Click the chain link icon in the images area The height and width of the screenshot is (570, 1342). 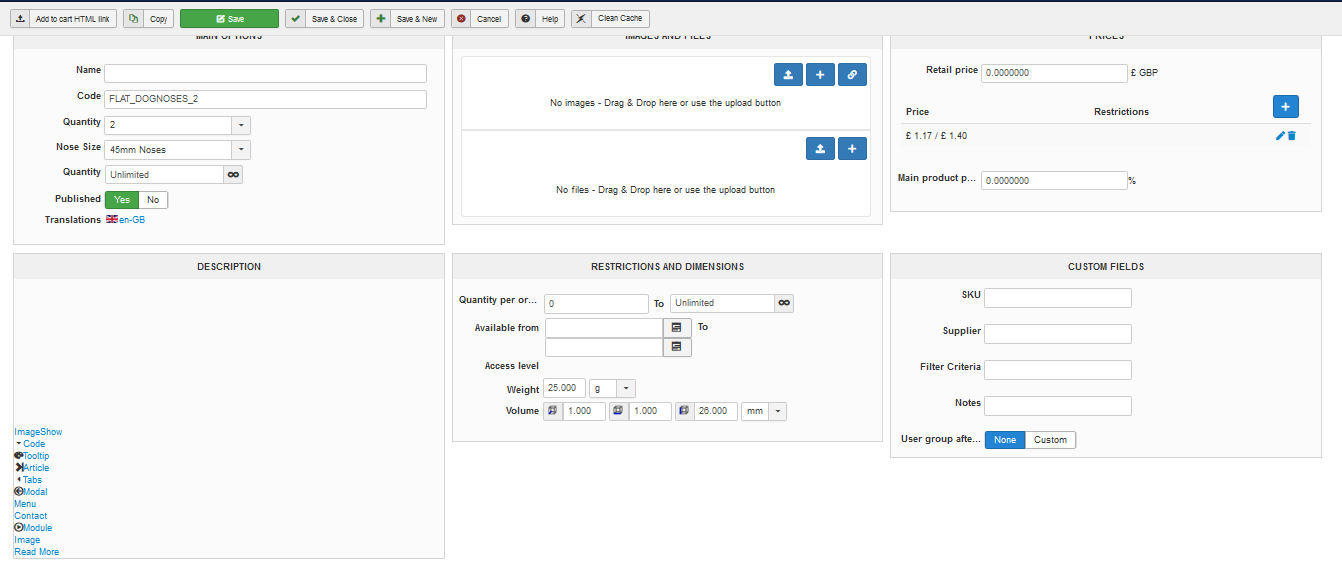(852, 74)
